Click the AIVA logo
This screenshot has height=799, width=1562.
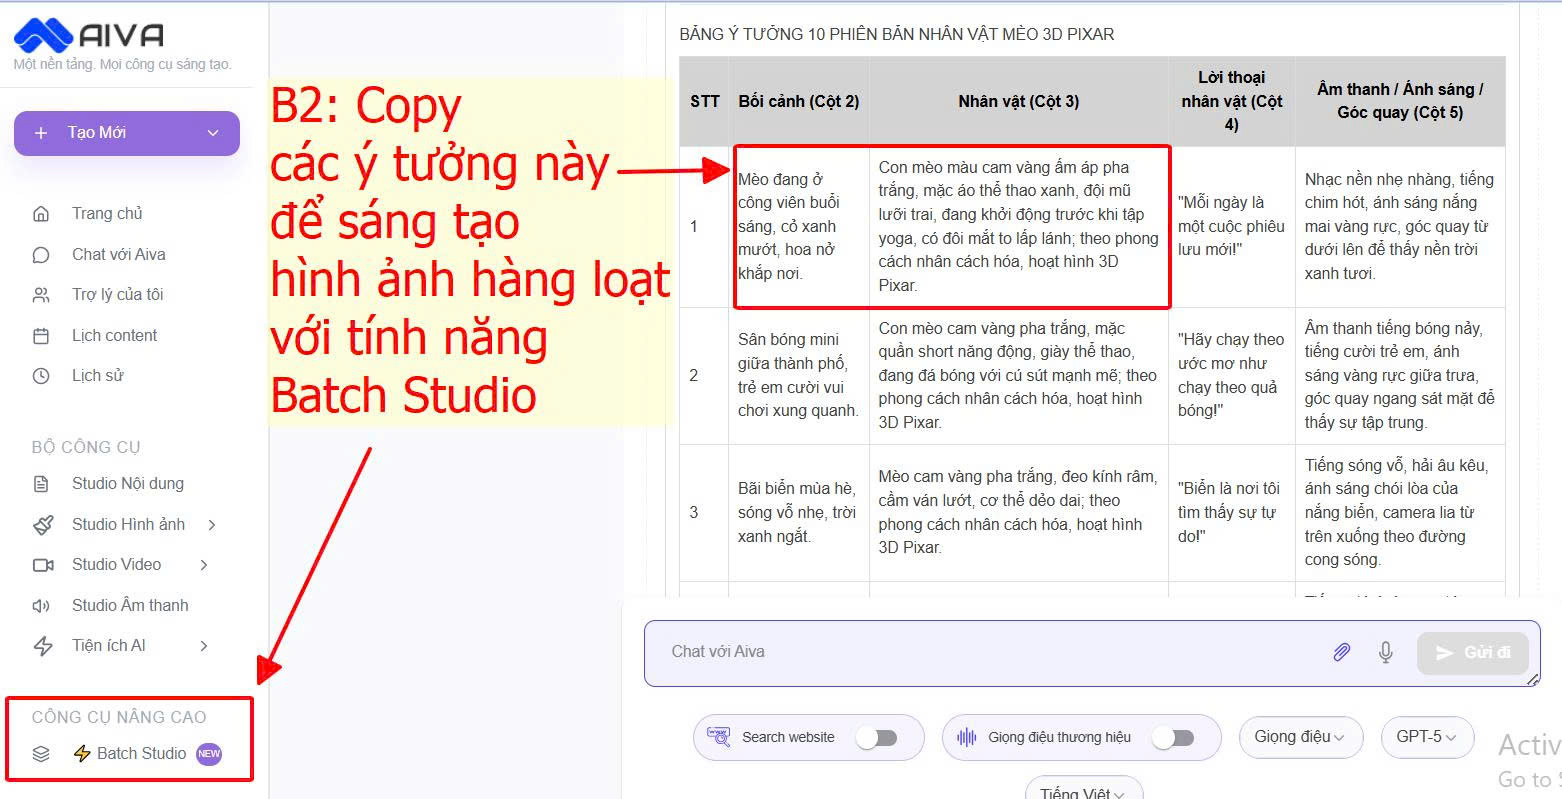click(89, 35)
